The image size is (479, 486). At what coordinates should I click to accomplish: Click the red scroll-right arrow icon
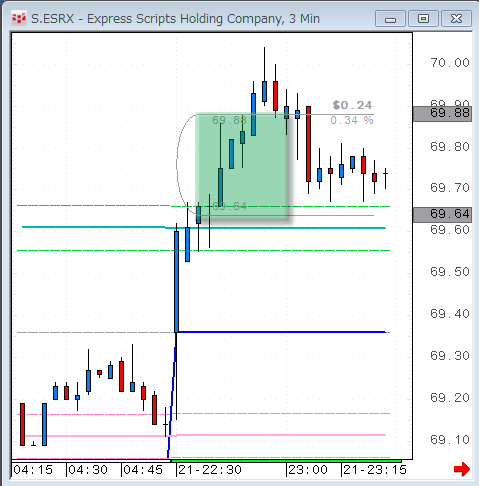click(462, 469)
